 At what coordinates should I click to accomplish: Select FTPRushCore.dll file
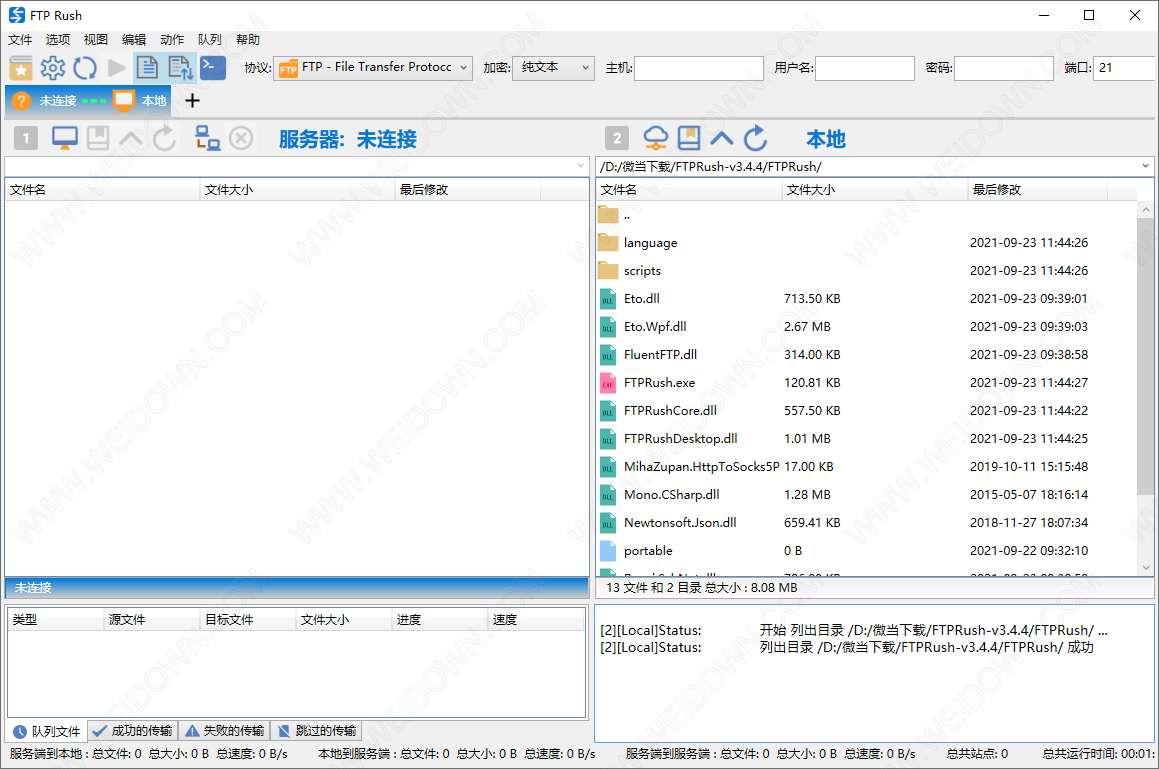coord(866,411)
